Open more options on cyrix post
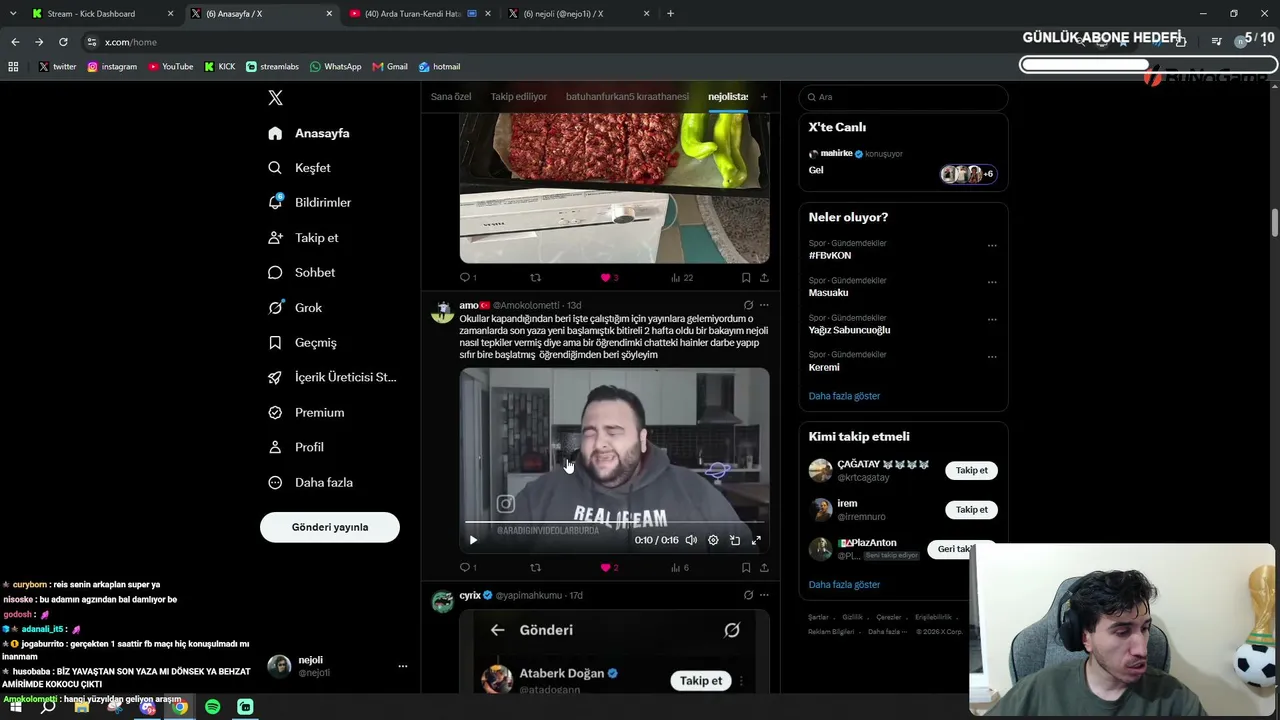This screenshot has height=720, width=1280. [x=764, y=595]
